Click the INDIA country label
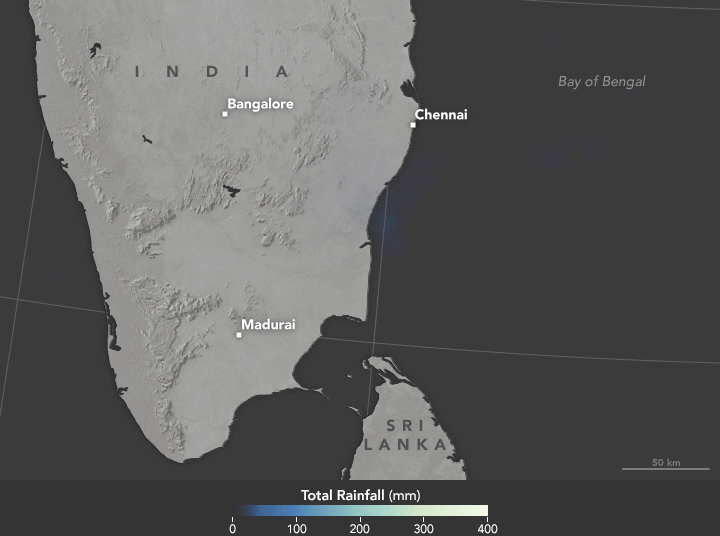Viewport: 720px width, 536px height. point(212,72)
